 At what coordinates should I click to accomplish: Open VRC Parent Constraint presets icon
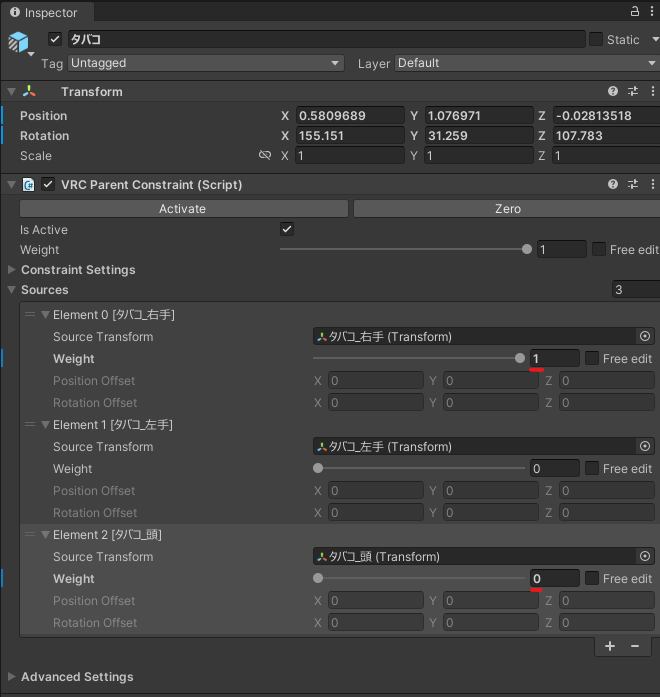tap(633, 184)
